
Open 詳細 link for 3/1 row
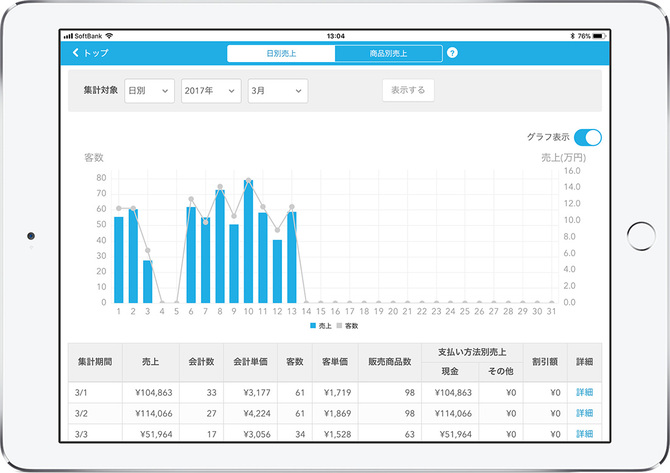point(584,392)
